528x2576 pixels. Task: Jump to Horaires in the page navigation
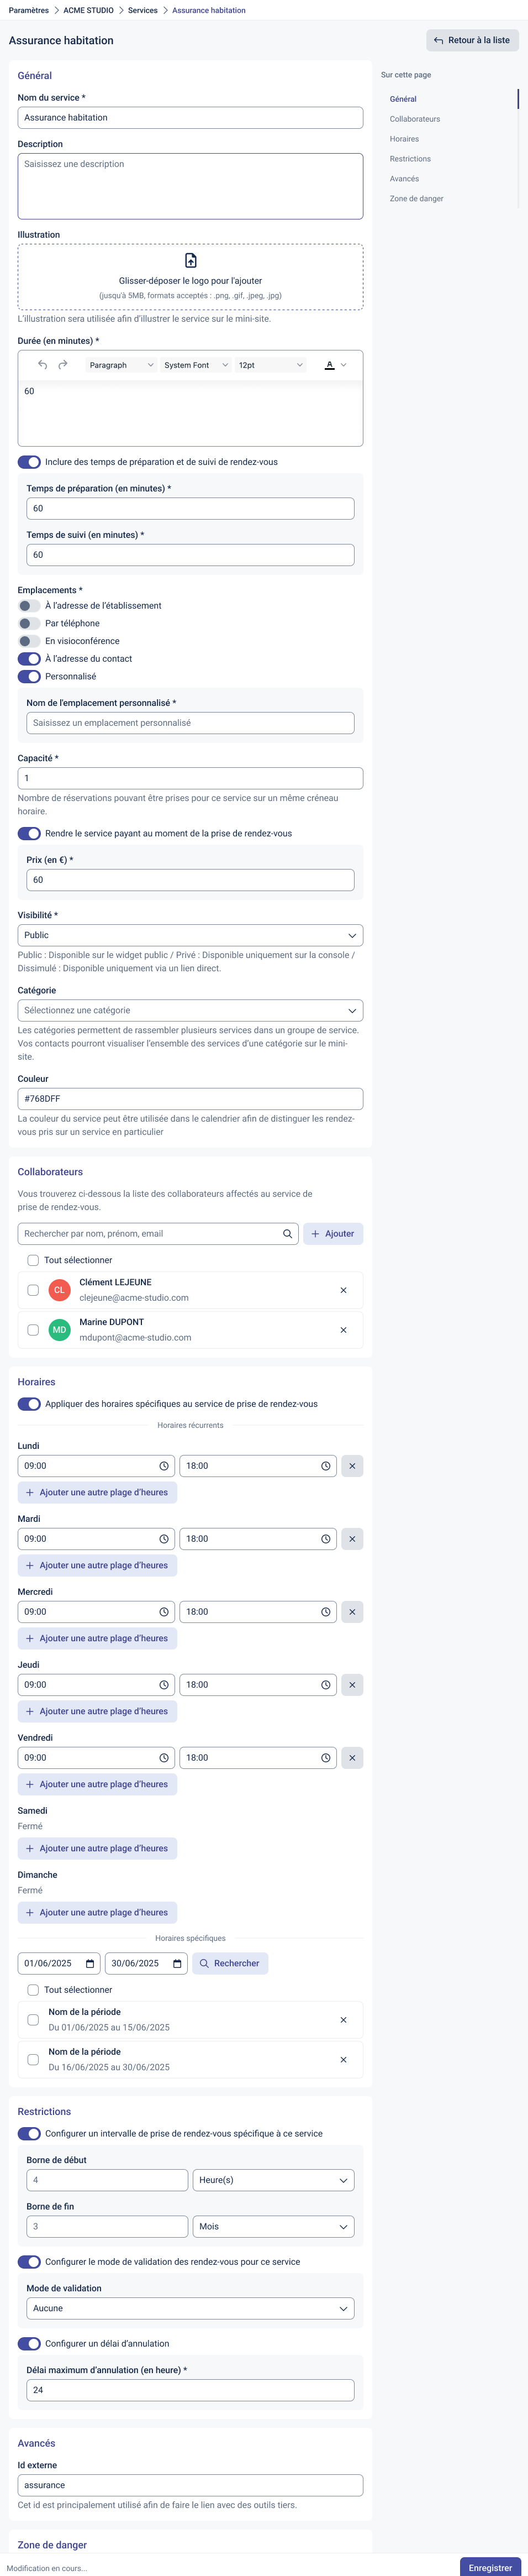click(404, 139)
